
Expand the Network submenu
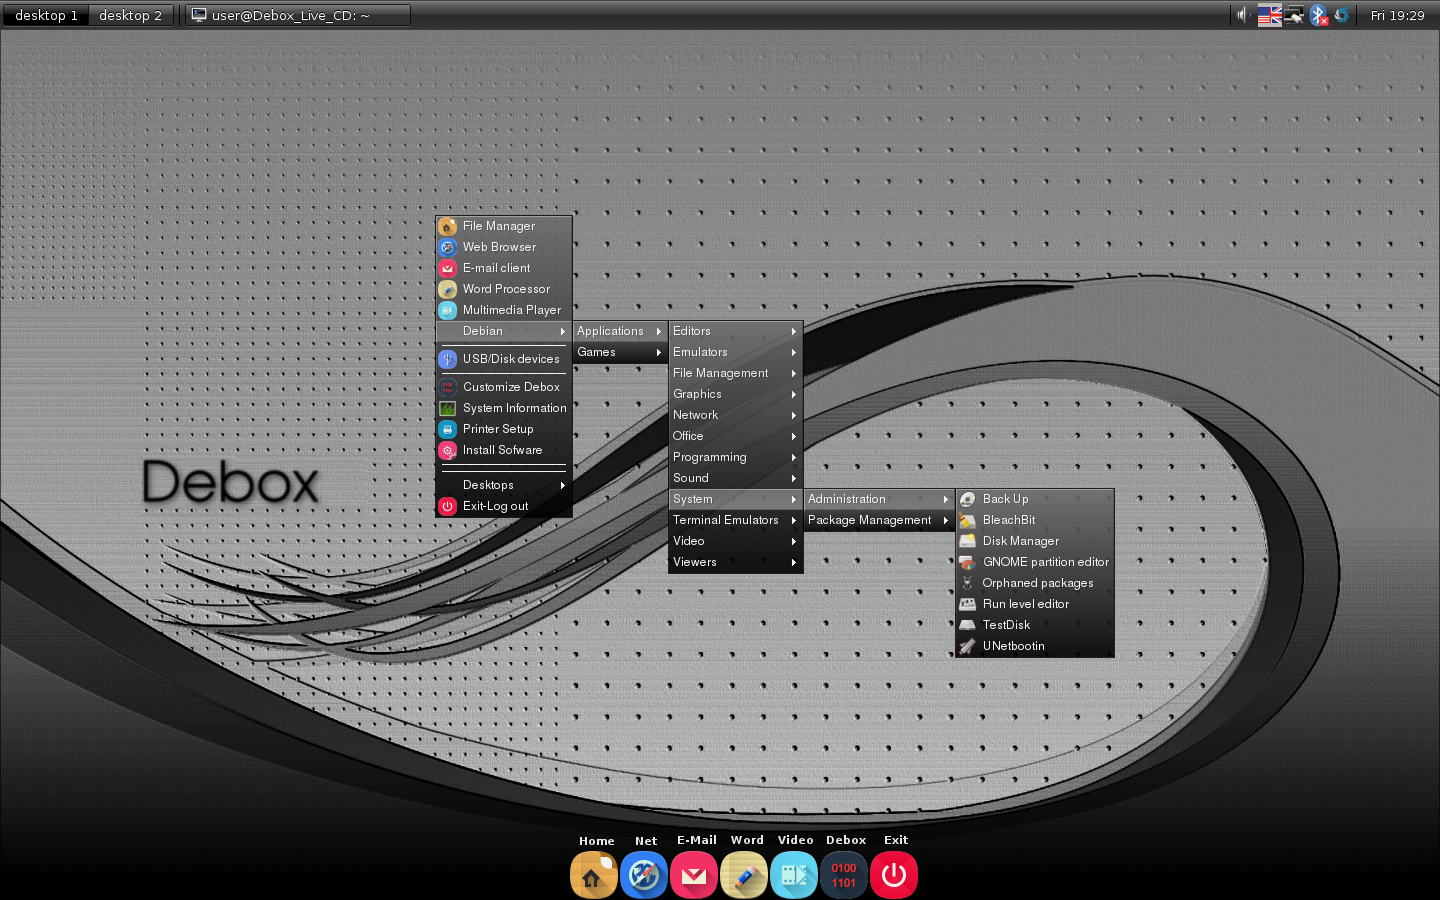735,415
